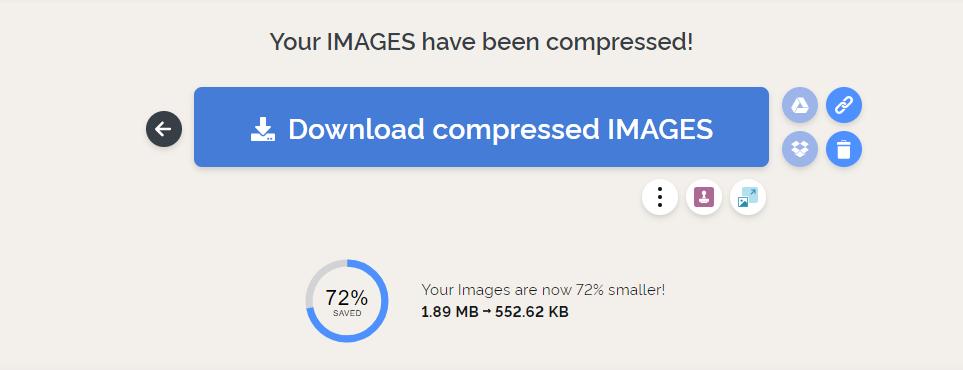Expand the three-dot more options menu

[x=660, y=197]
